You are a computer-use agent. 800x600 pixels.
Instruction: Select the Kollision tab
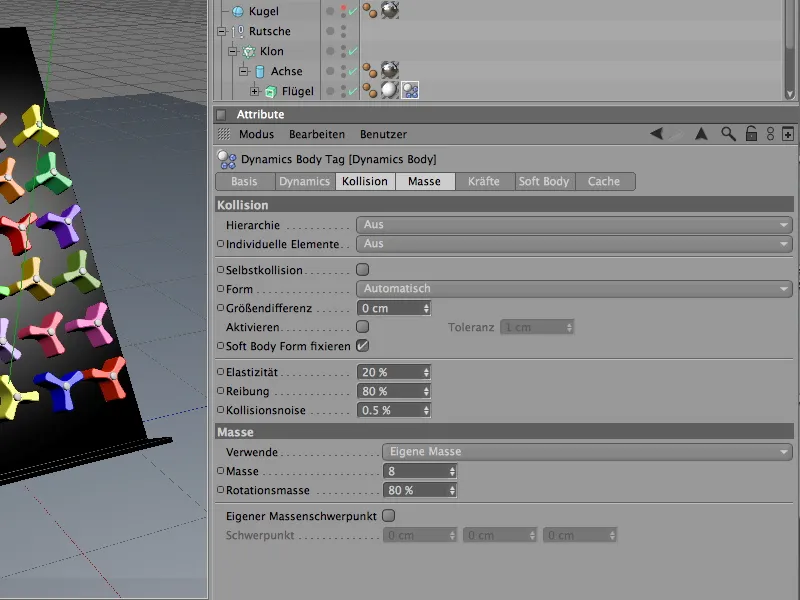[365, 182]
